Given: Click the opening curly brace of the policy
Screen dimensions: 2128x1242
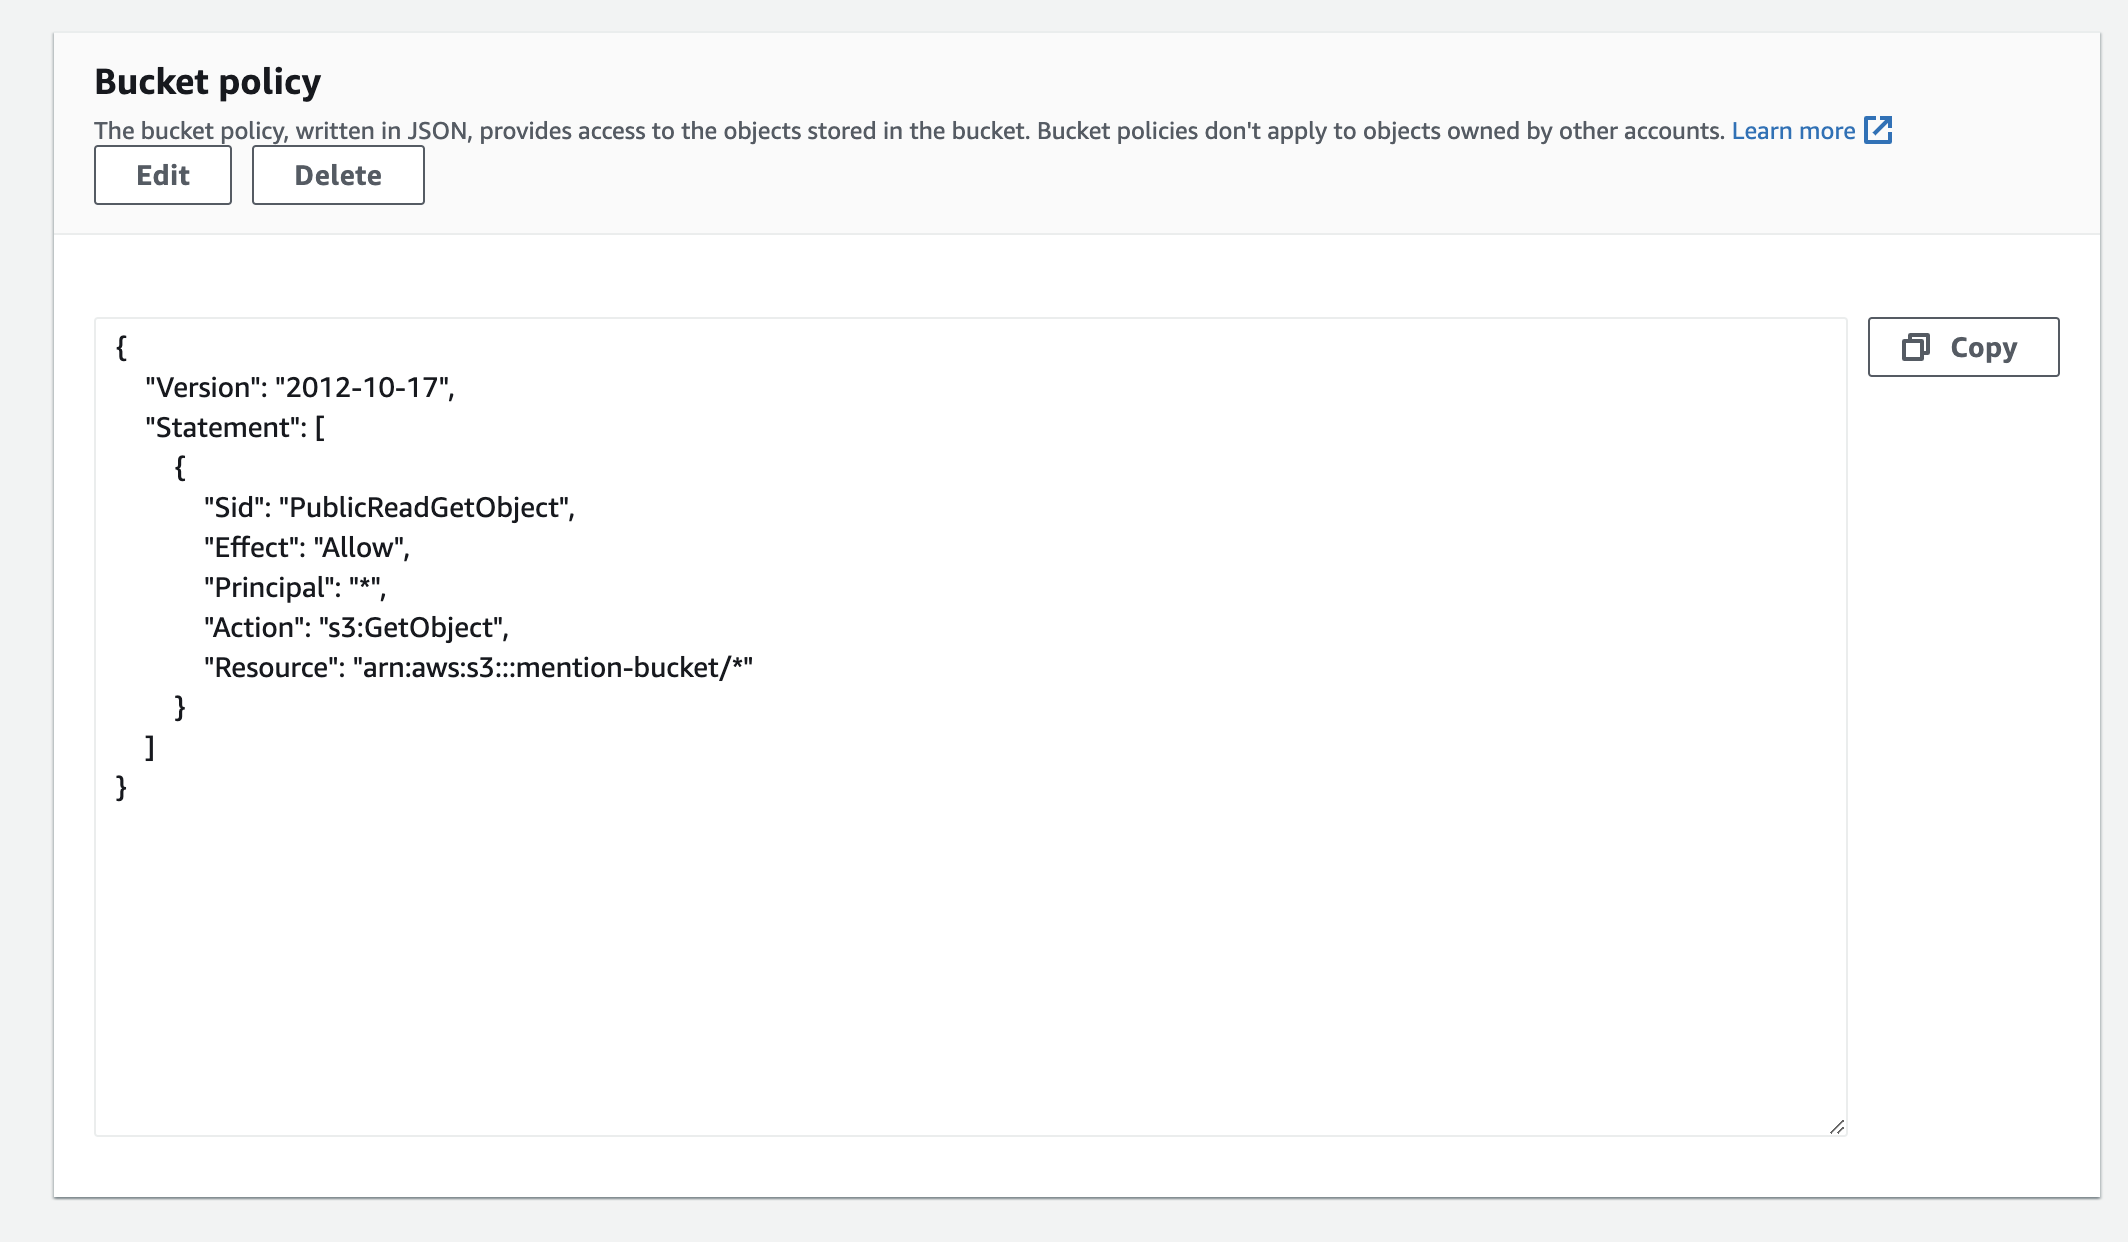Looking at the screenshot, I should coord(121,347).
